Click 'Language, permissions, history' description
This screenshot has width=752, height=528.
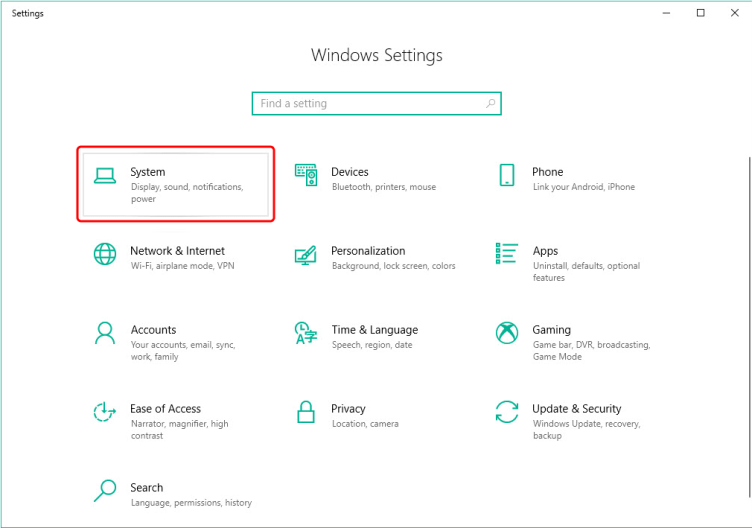[x=191, y=503]
